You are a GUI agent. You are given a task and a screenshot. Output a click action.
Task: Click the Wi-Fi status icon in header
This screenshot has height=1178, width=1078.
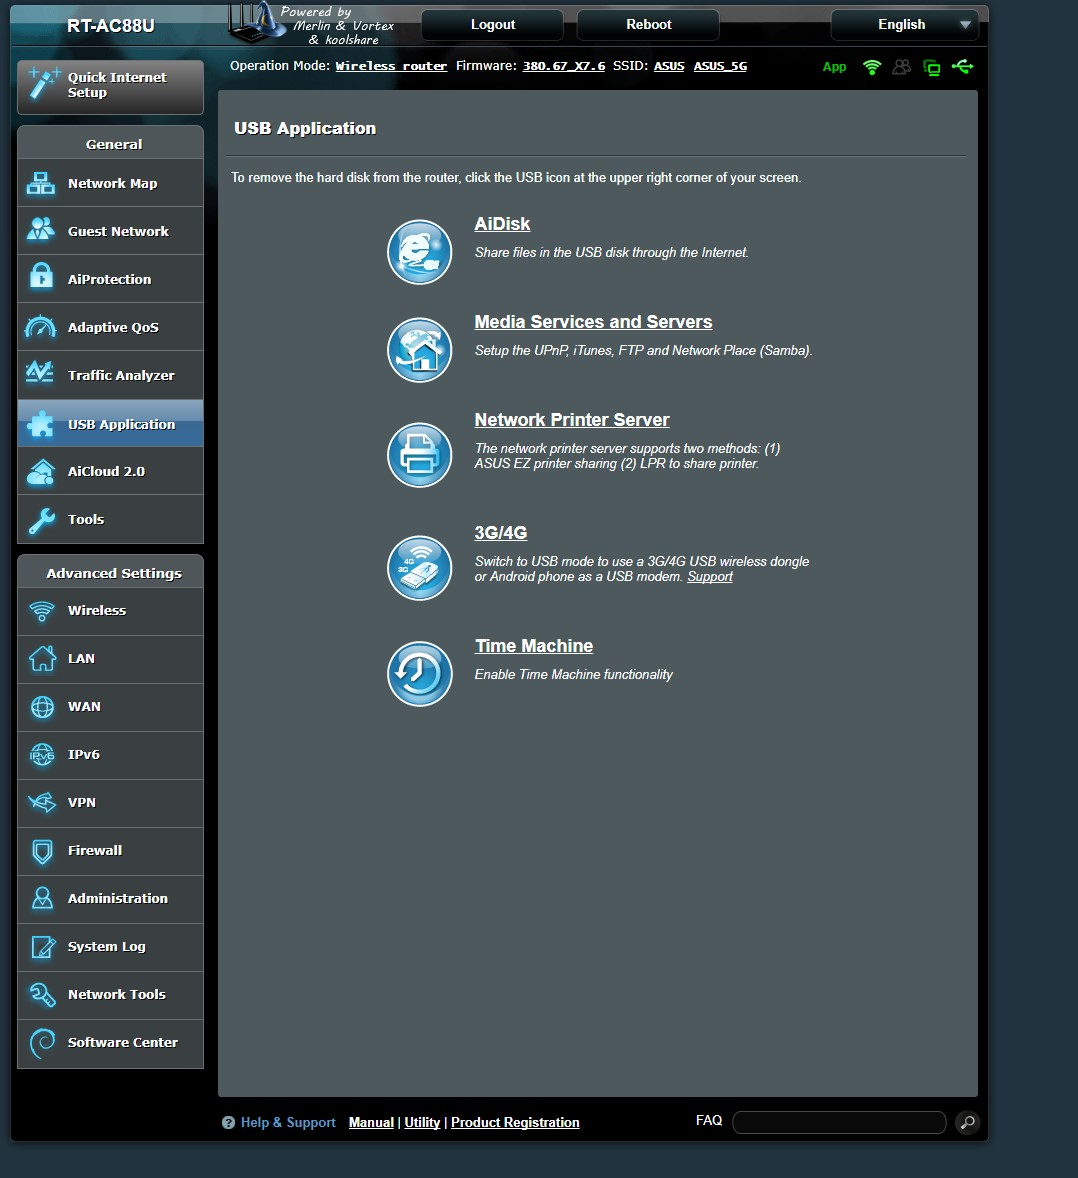tap(871, 68)
